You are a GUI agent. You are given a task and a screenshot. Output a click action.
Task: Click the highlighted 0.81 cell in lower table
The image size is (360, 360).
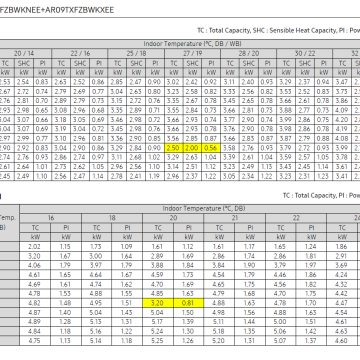189,303
